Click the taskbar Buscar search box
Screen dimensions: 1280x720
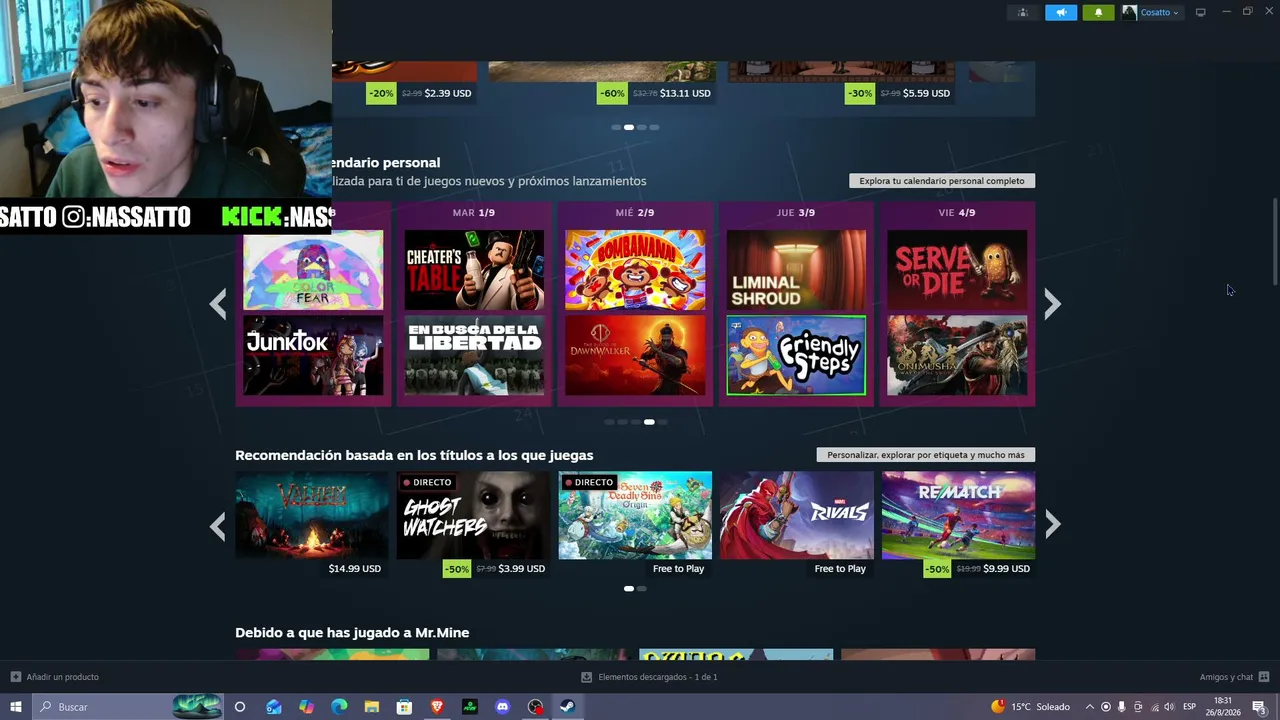128,707
